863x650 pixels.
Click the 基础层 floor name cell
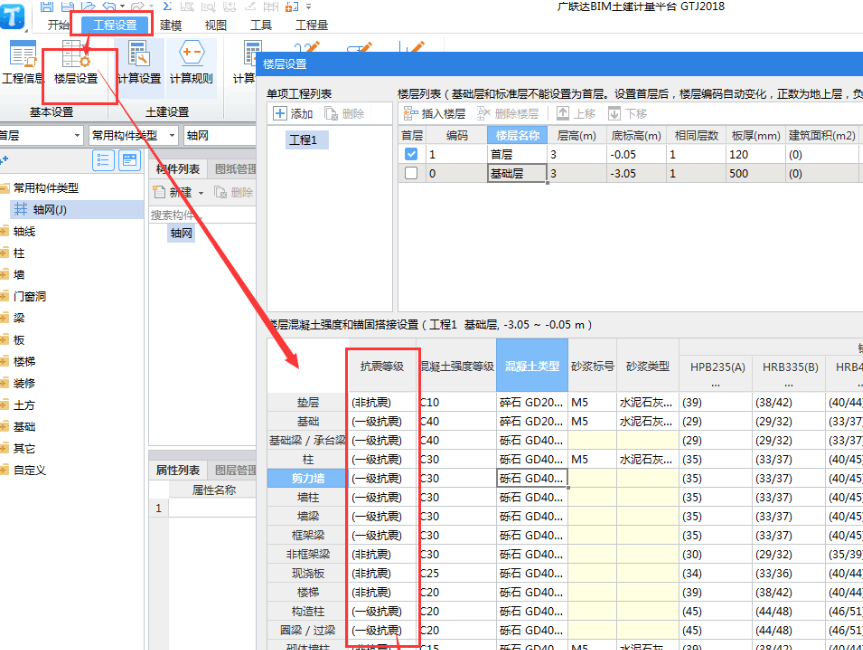[x=517, y=173]
